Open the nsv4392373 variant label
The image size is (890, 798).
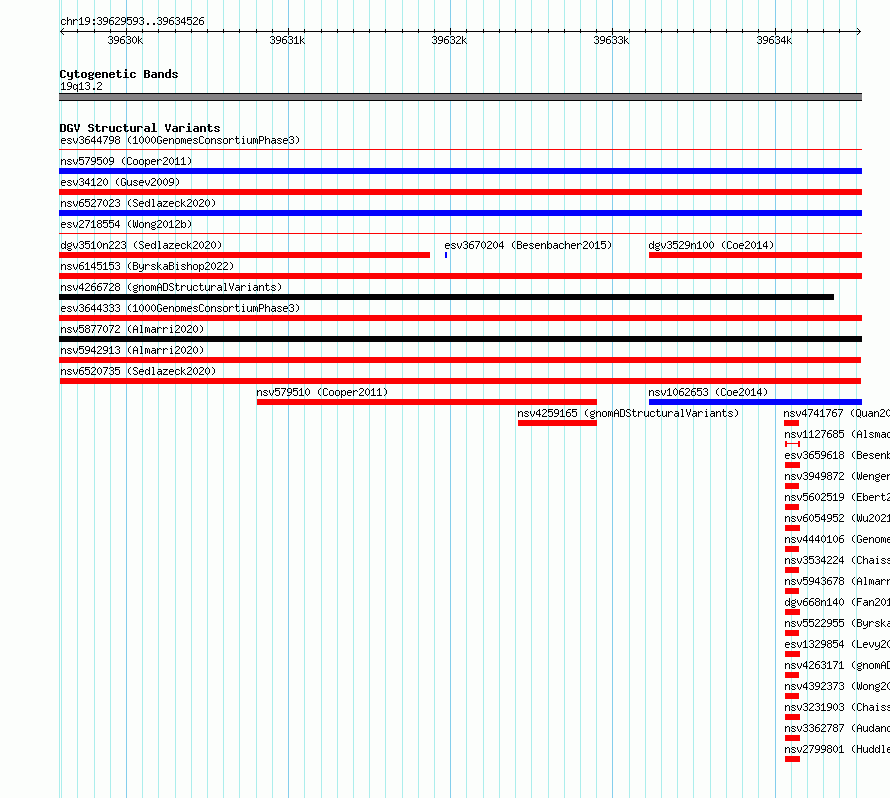coord(837,686)
